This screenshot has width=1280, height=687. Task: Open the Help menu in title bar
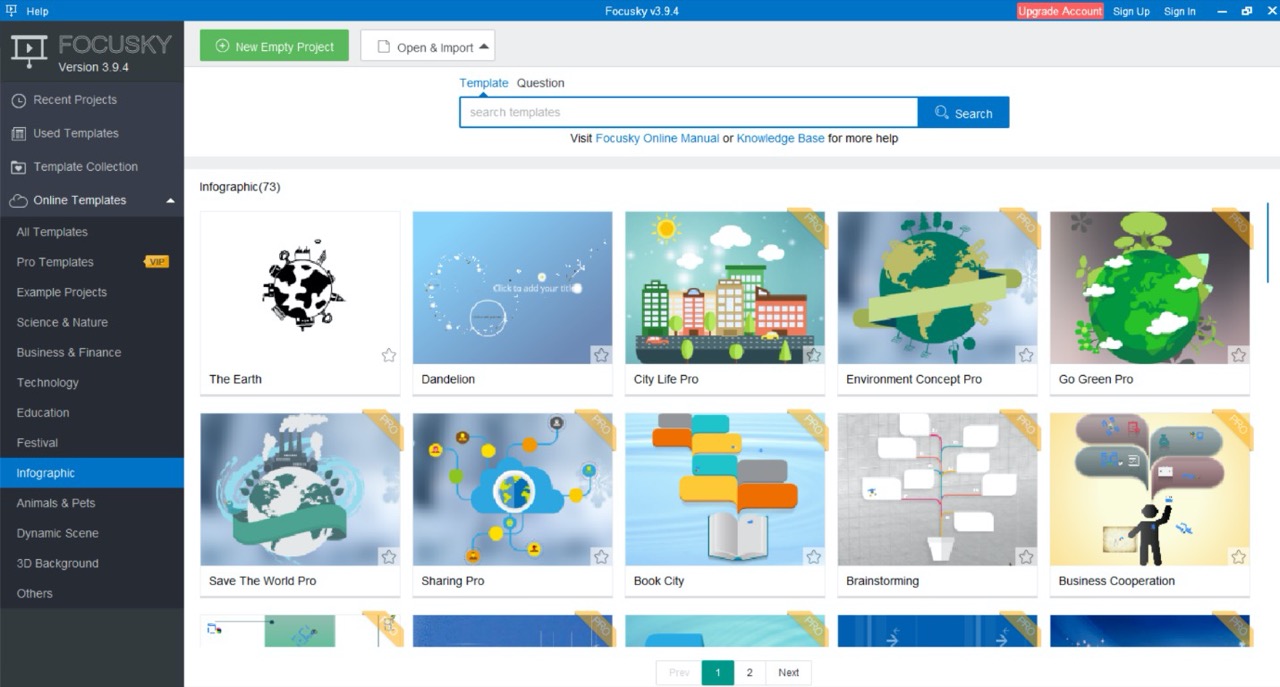click(x=27, y=11)
